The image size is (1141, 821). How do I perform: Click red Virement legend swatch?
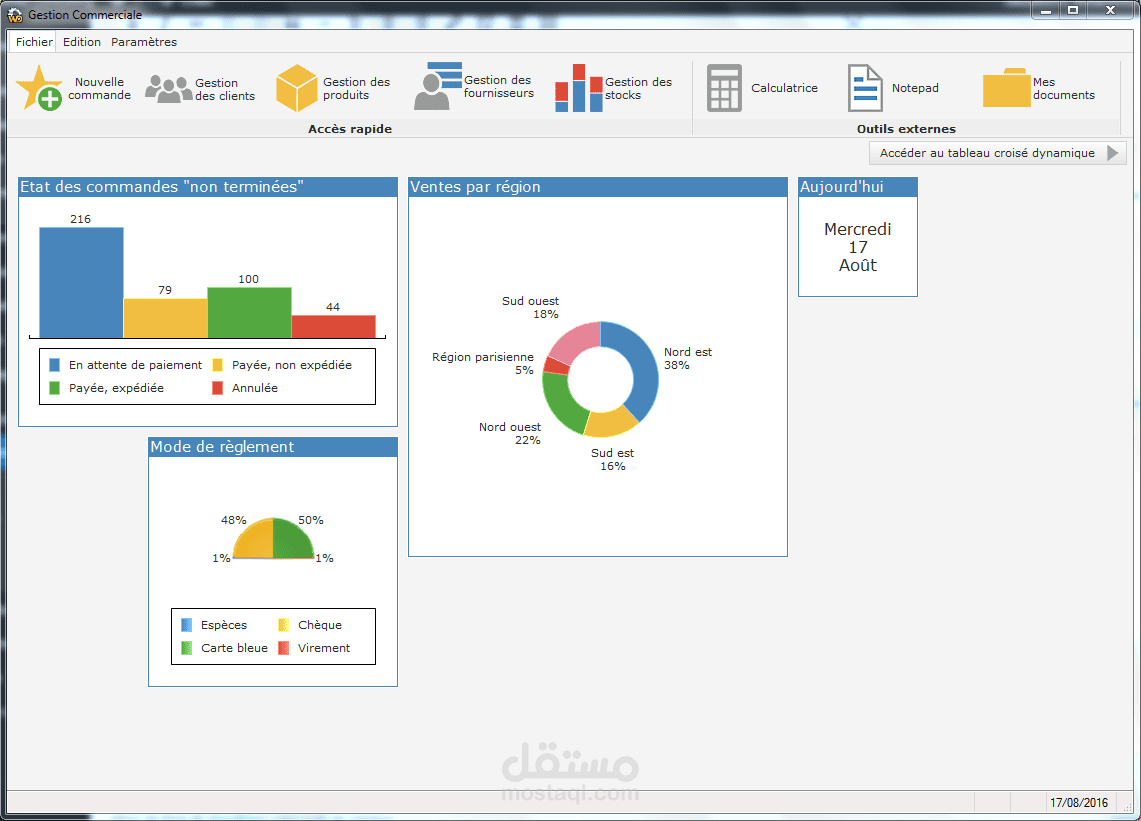284,649
